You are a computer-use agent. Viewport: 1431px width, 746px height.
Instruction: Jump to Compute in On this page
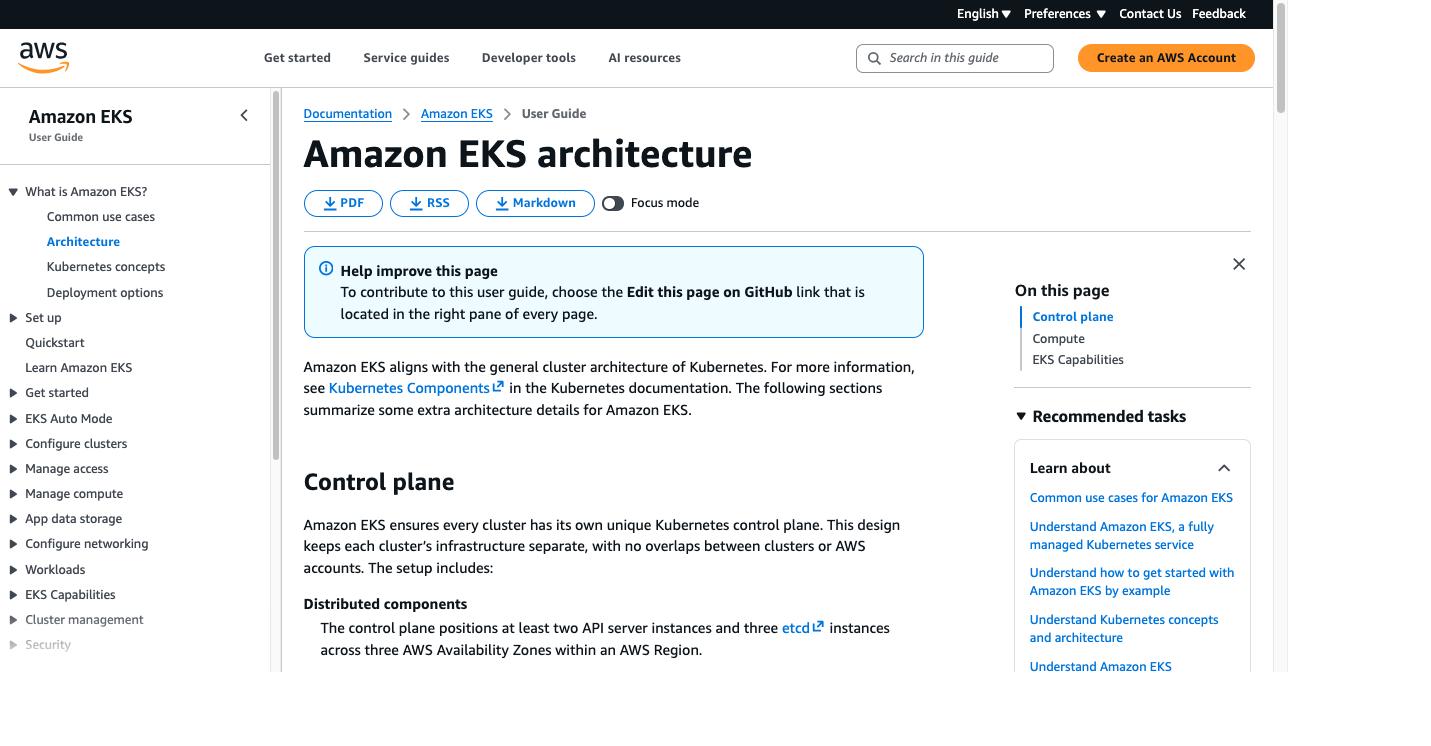[1059, 339]
